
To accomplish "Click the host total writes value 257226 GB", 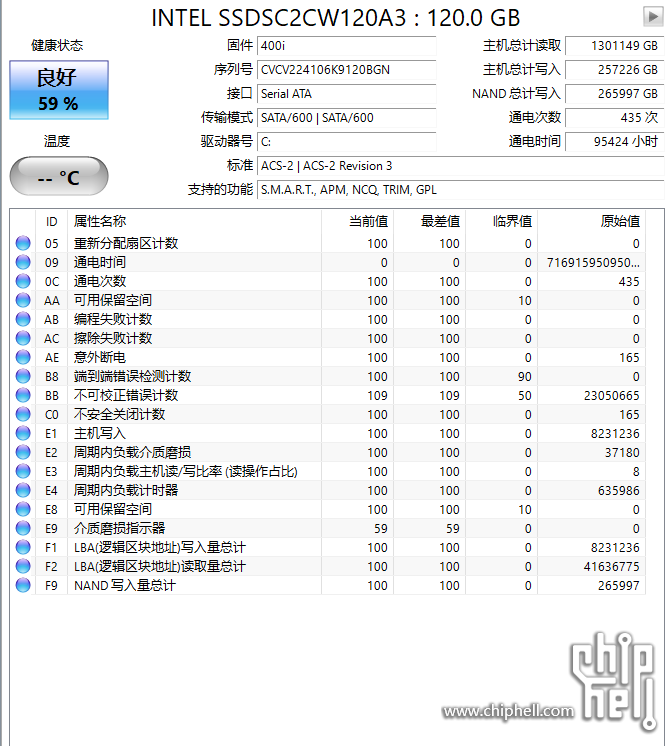I will point(614,69).
